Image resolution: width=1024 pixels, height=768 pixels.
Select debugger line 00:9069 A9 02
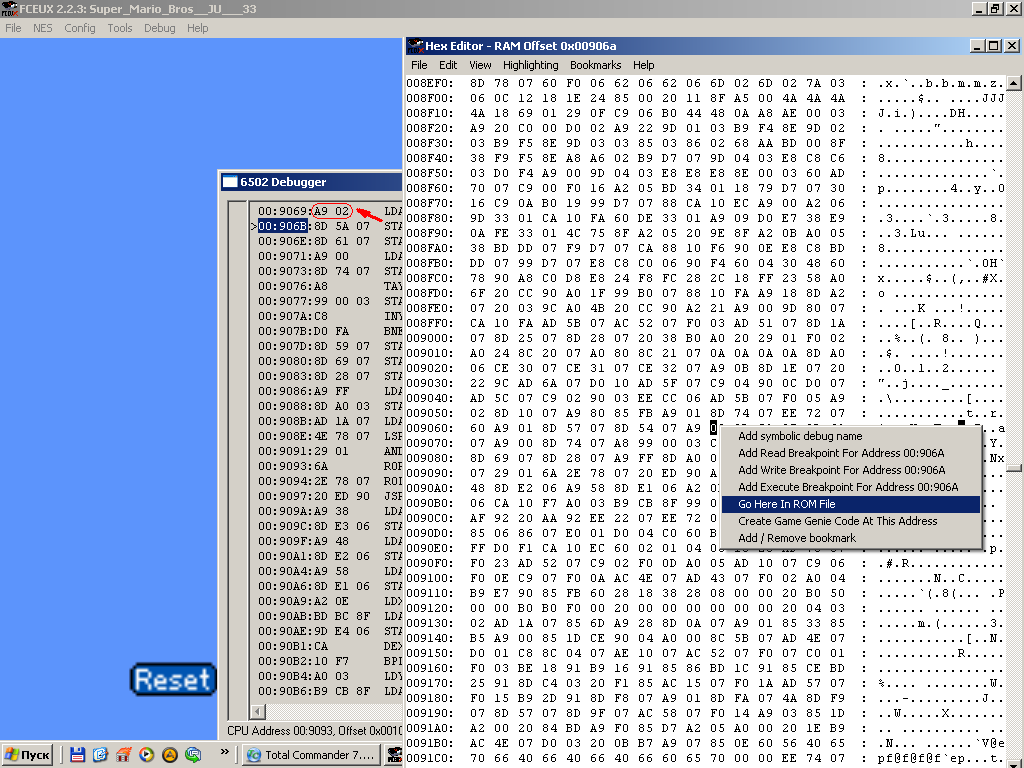tap(330, 211)
